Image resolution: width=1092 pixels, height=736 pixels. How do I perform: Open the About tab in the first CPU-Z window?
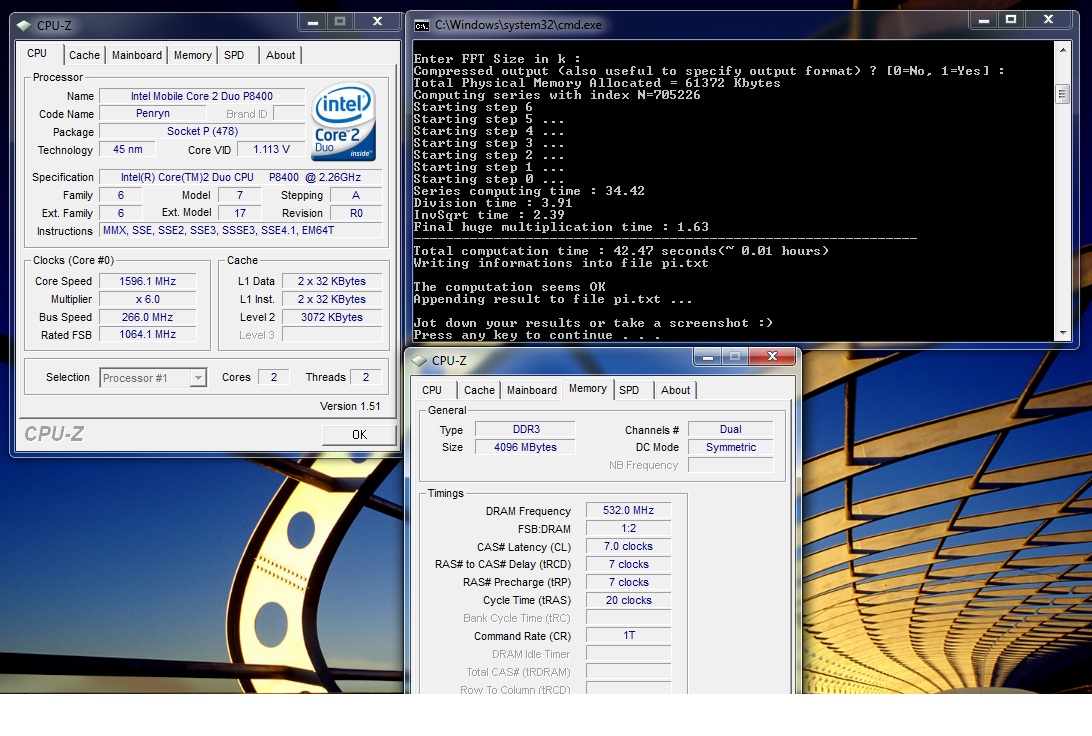pyautogui.click(x=280, y=55)
